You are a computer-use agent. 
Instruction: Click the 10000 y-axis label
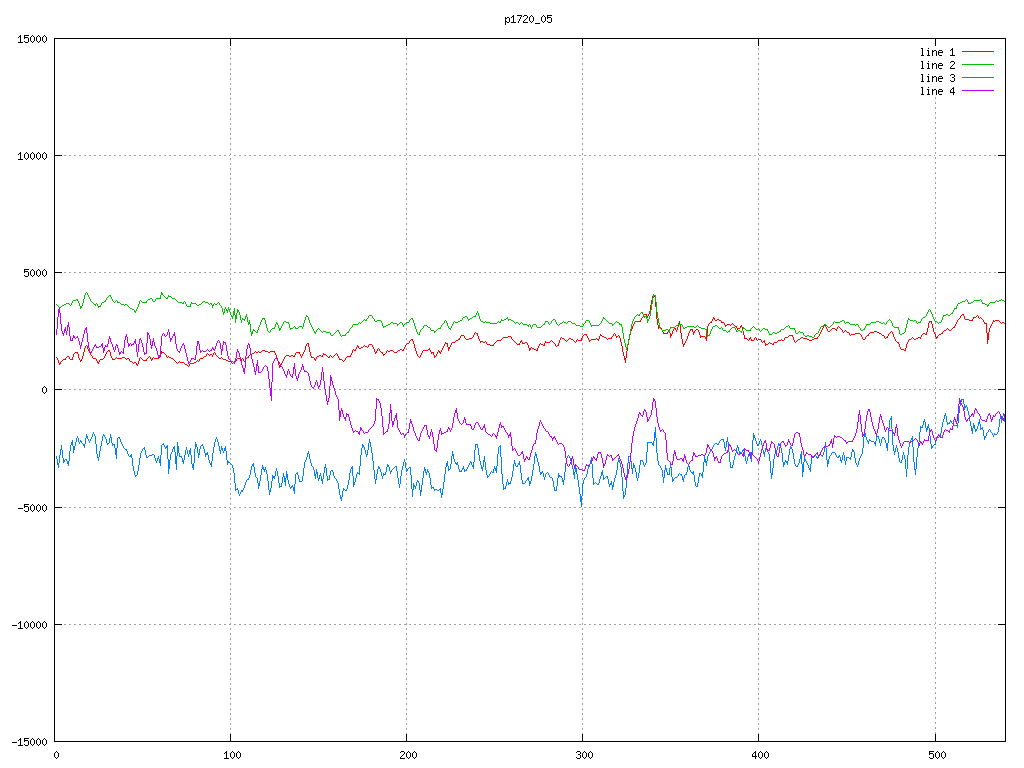pos(32,156)
